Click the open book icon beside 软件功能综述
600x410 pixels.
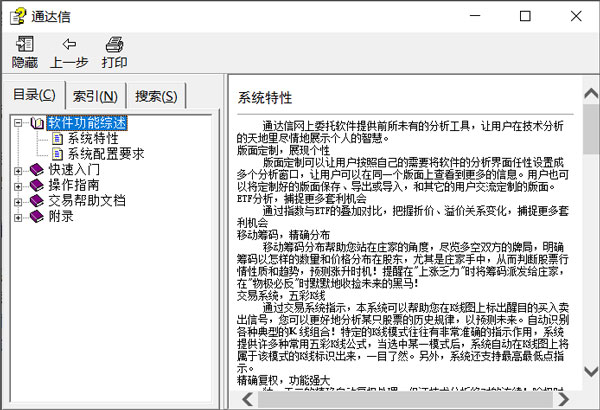(x=38, y=123)
